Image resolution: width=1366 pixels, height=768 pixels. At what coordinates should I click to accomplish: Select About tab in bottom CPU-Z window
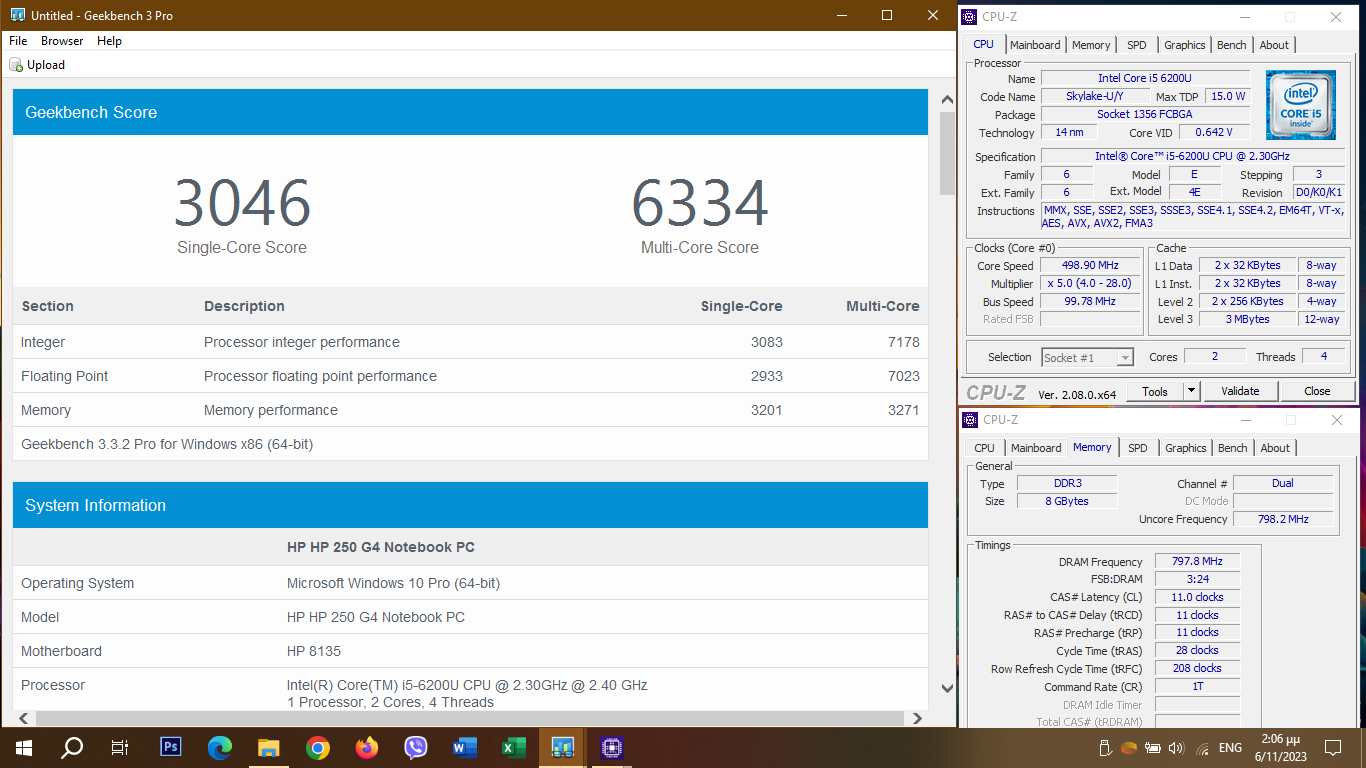point(1275,448)
